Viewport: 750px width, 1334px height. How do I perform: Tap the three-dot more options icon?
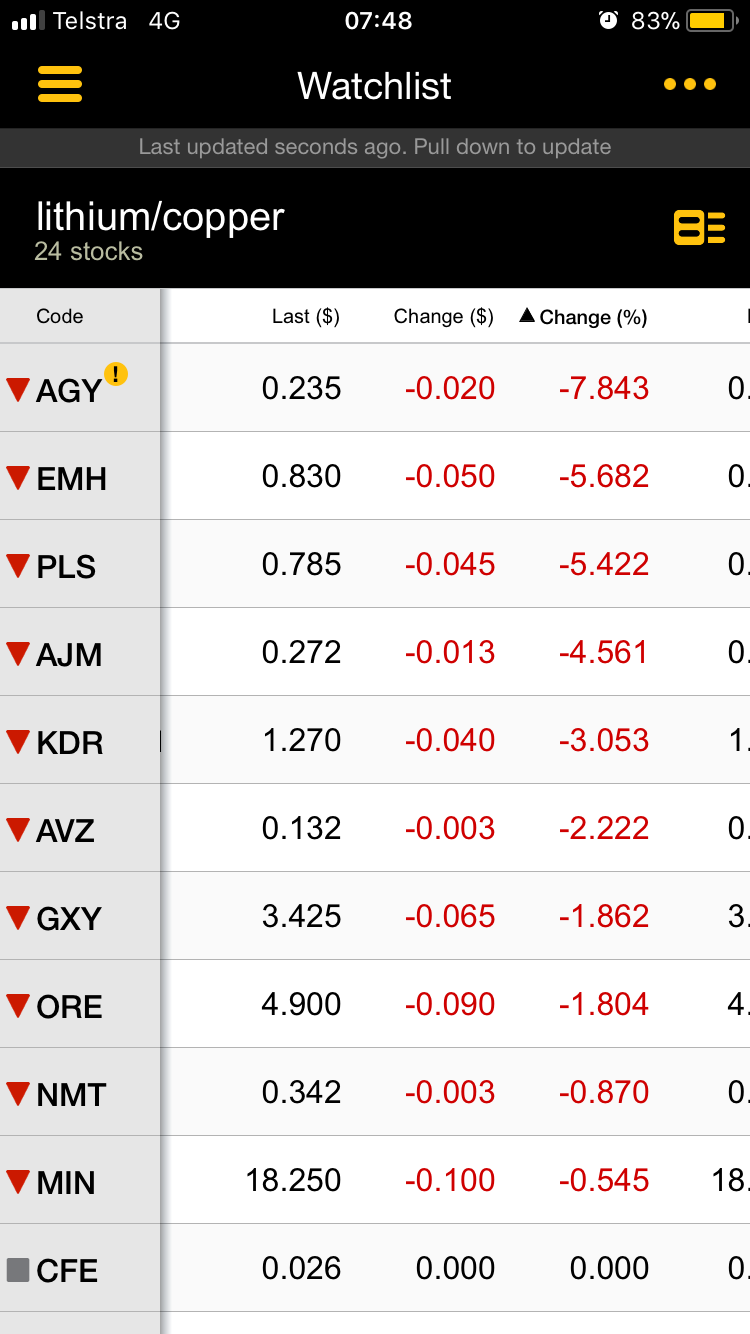coord(690,84)
